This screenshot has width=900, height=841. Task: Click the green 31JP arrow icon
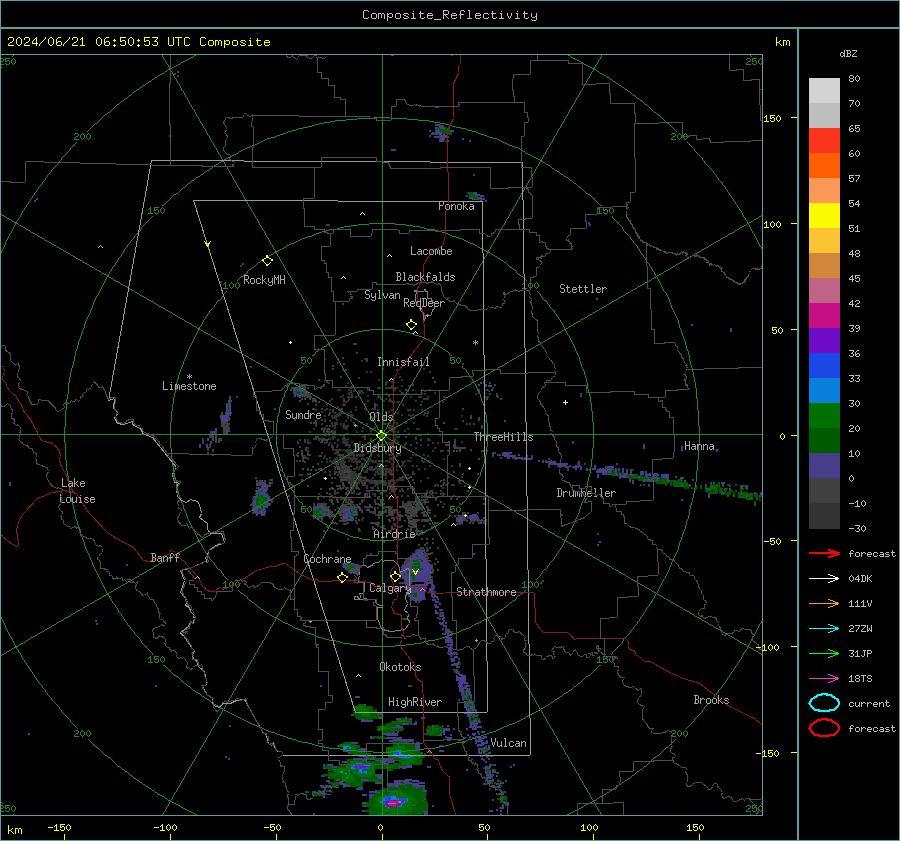[x=824, y=653]
